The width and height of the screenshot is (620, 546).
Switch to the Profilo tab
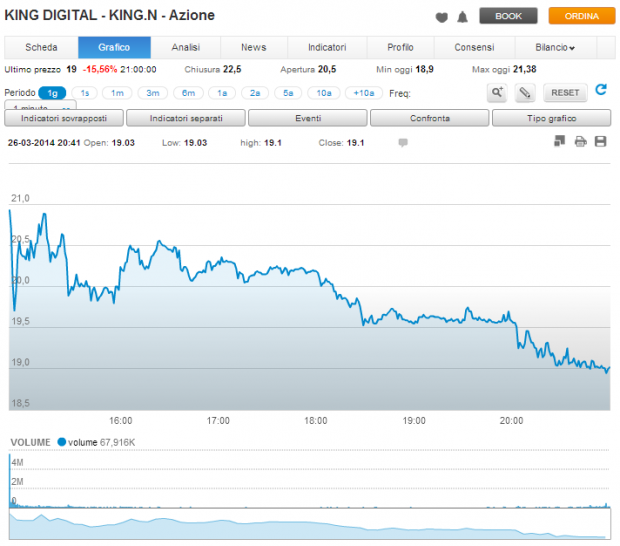pos(400,47)
